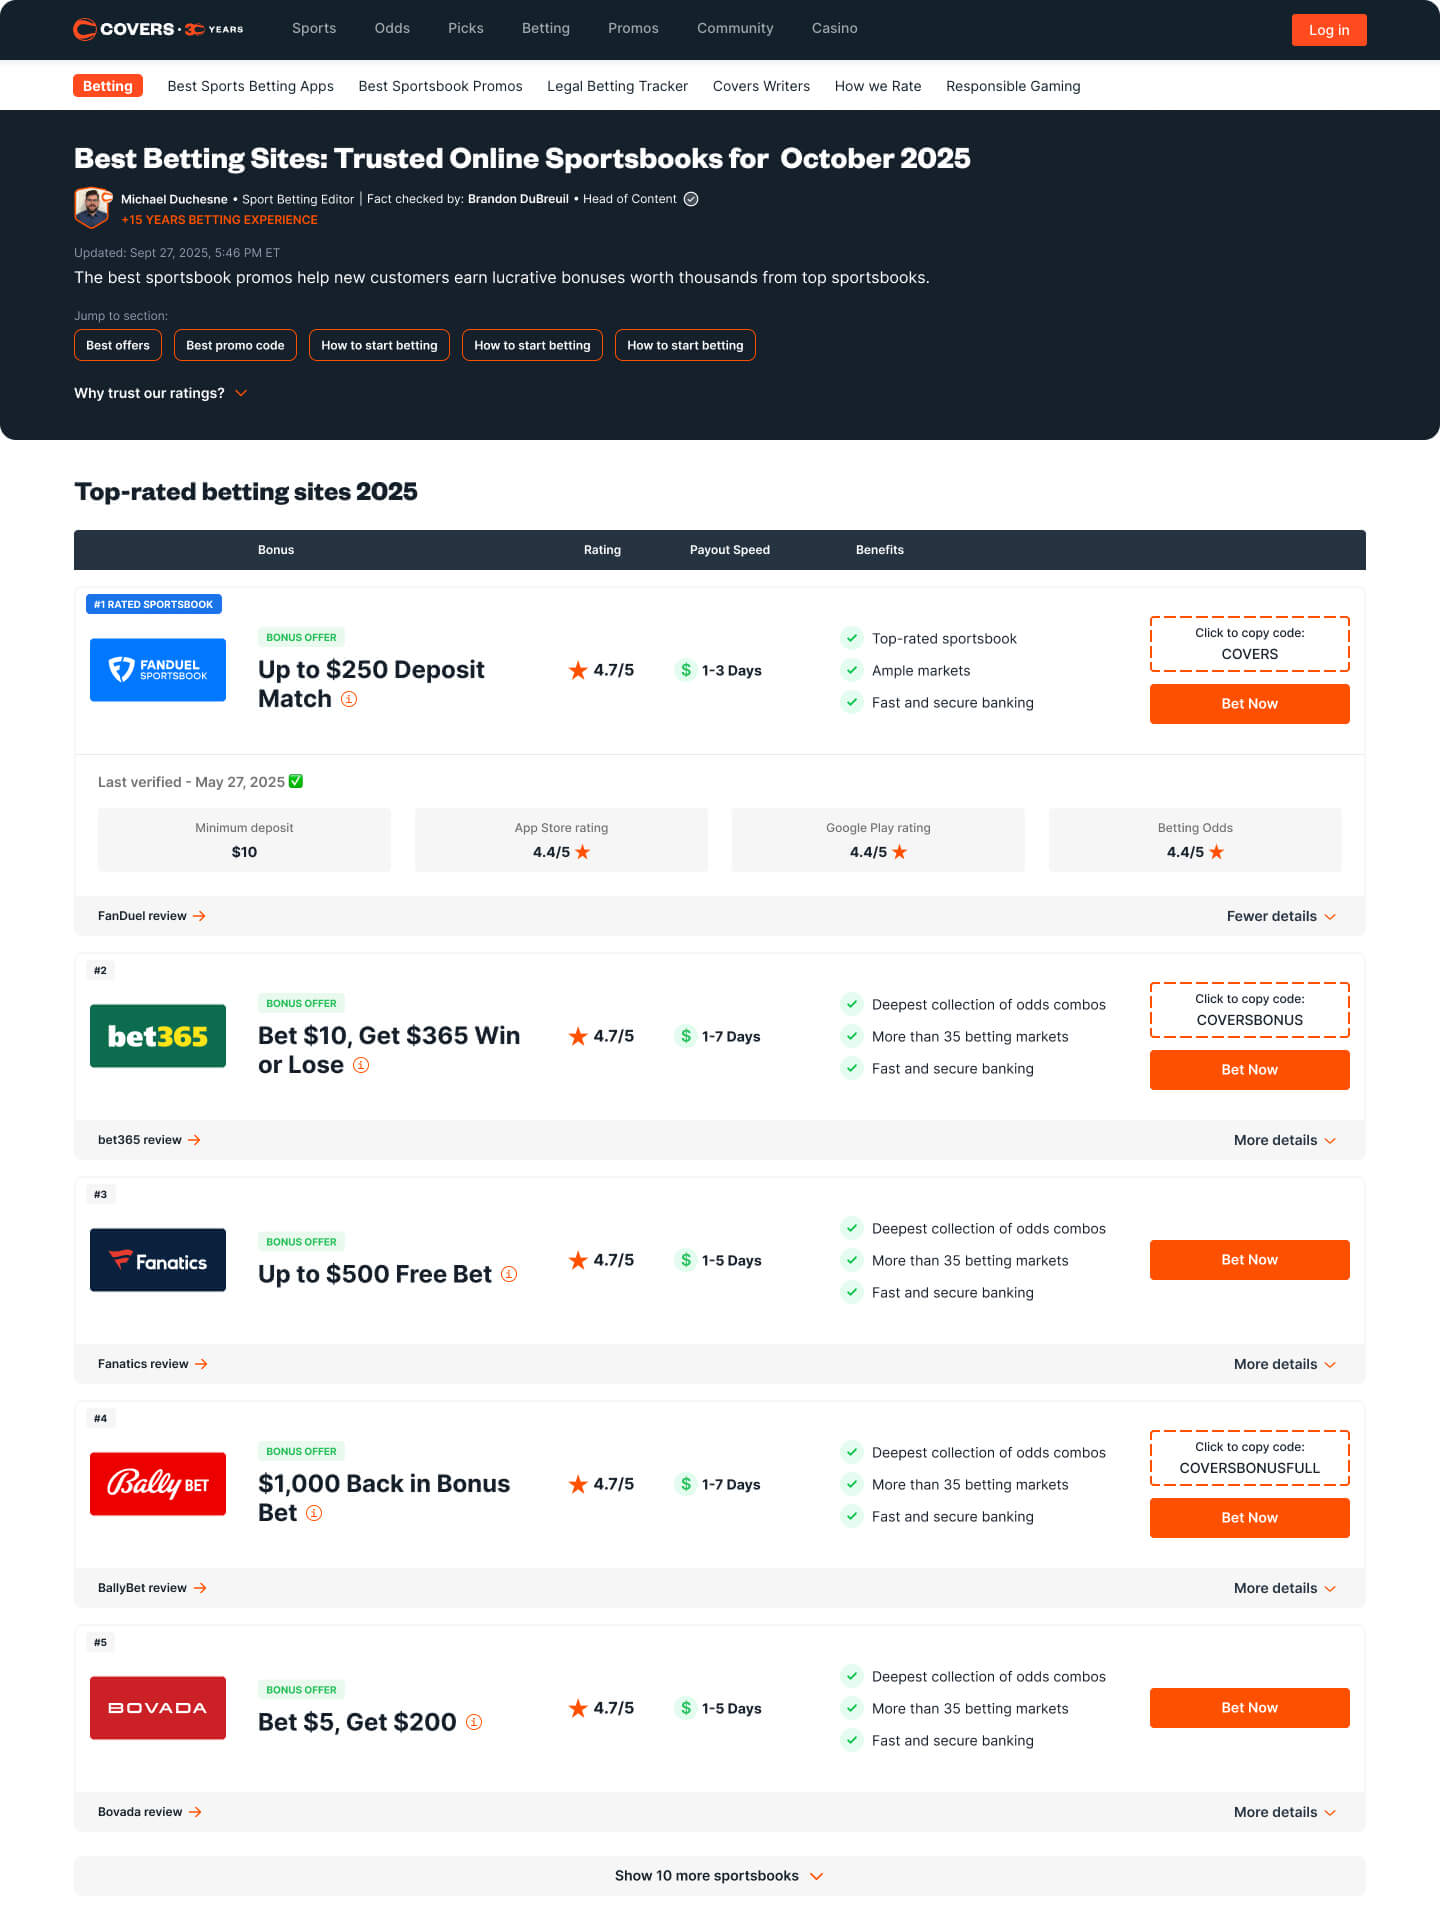Click the #1 RATED SPORTSBOOK badge
Screen dimensions: 1440x1920
coord(154,604)
